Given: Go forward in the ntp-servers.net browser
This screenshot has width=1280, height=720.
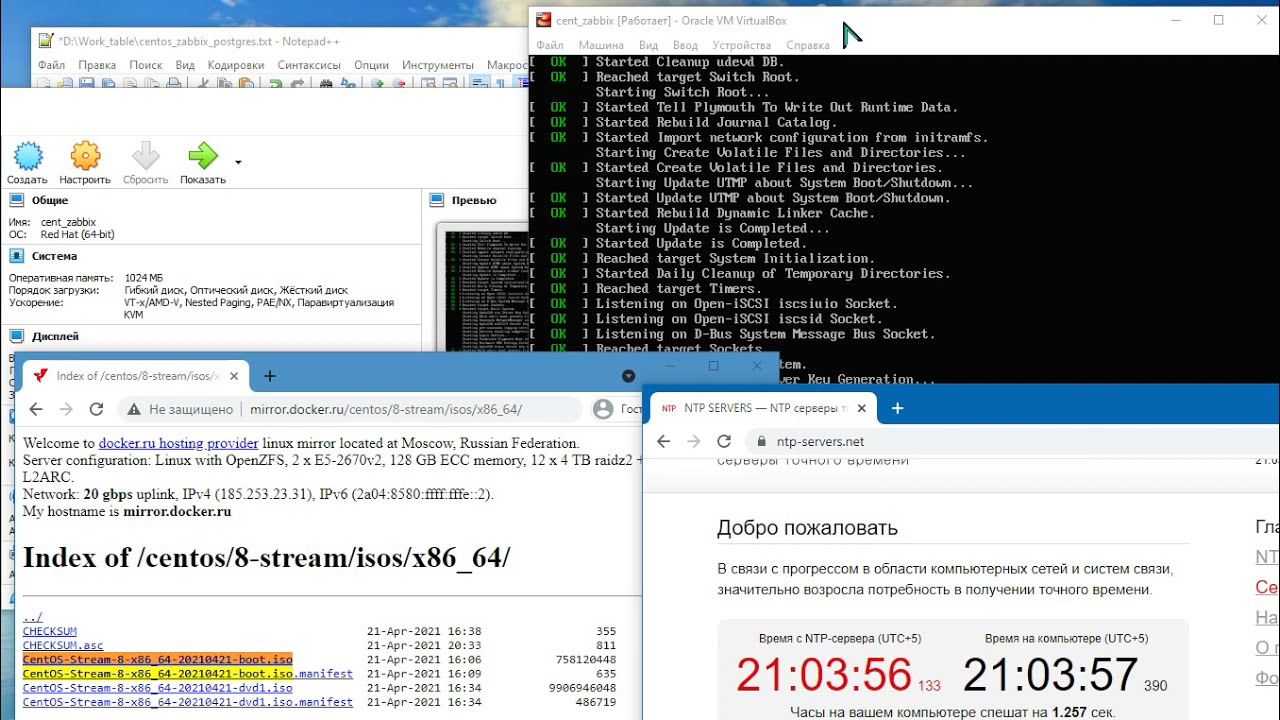Looking at the screenshot, I should [x=693, y=441].
